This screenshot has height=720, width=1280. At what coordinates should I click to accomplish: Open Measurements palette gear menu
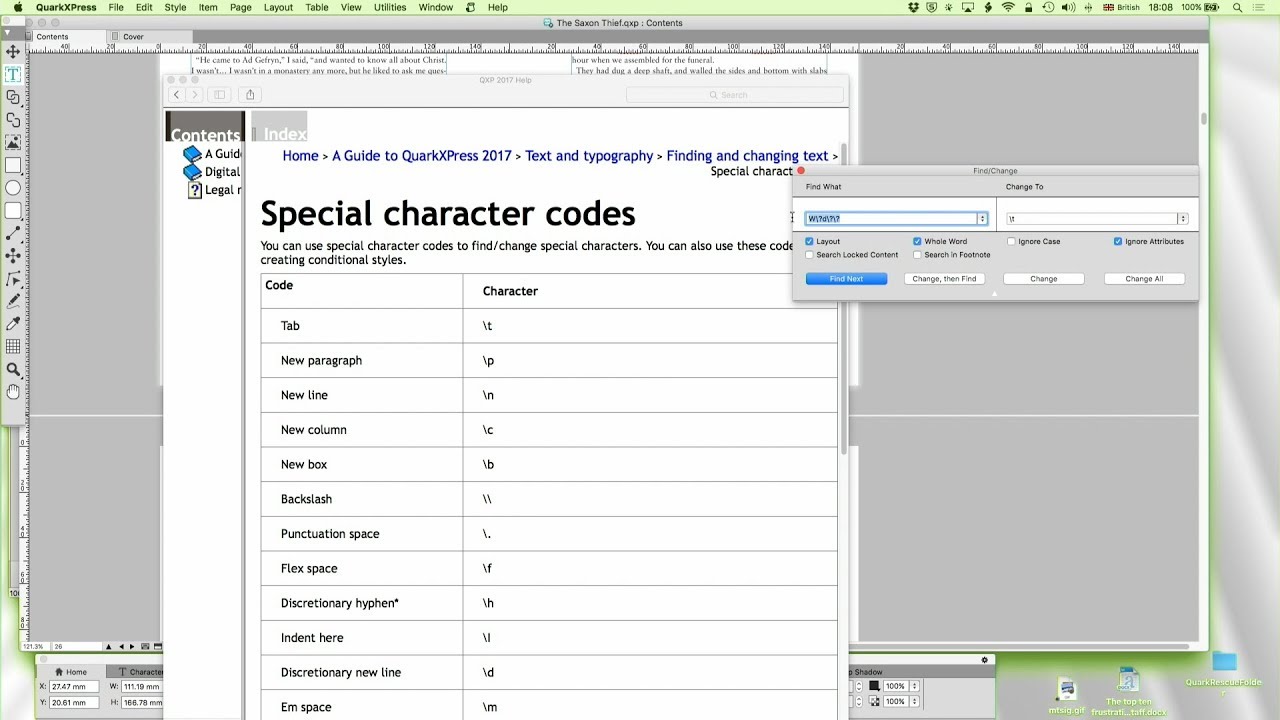click(984, 660)
